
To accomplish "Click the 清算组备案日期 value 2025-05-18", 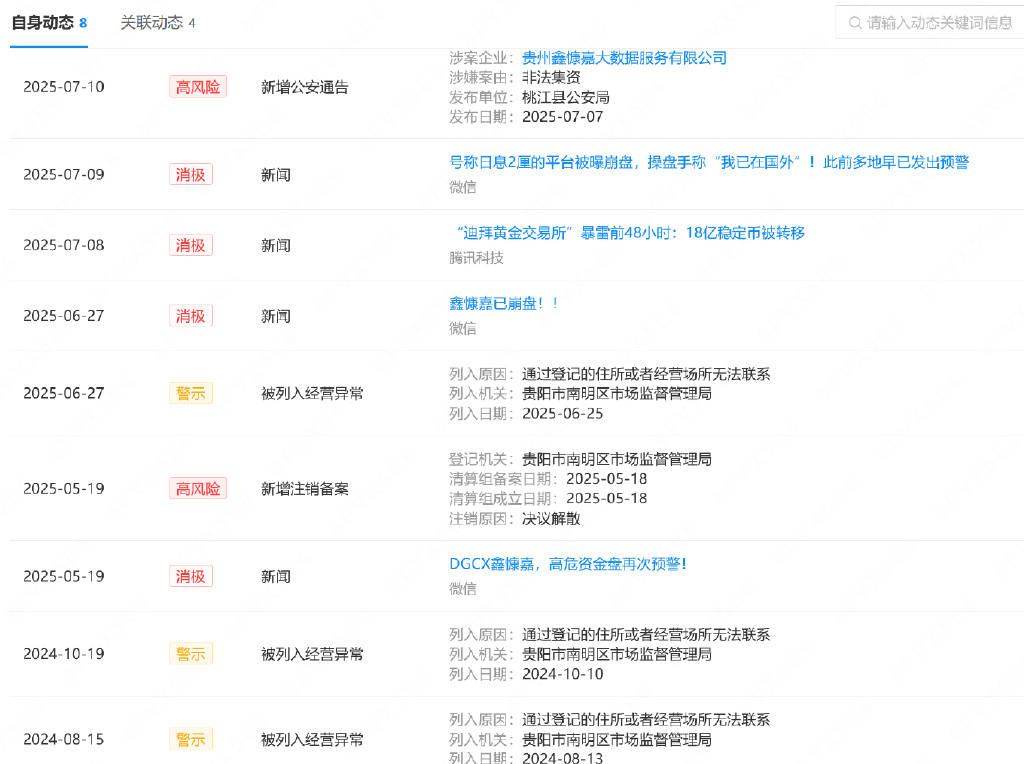I will pos(607,479).
